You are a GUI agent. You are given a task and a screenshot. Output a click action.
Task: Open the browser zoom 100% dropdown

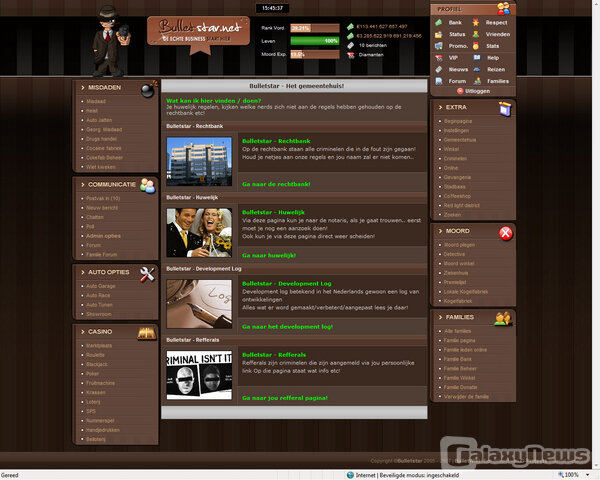(x=587, y=475)
